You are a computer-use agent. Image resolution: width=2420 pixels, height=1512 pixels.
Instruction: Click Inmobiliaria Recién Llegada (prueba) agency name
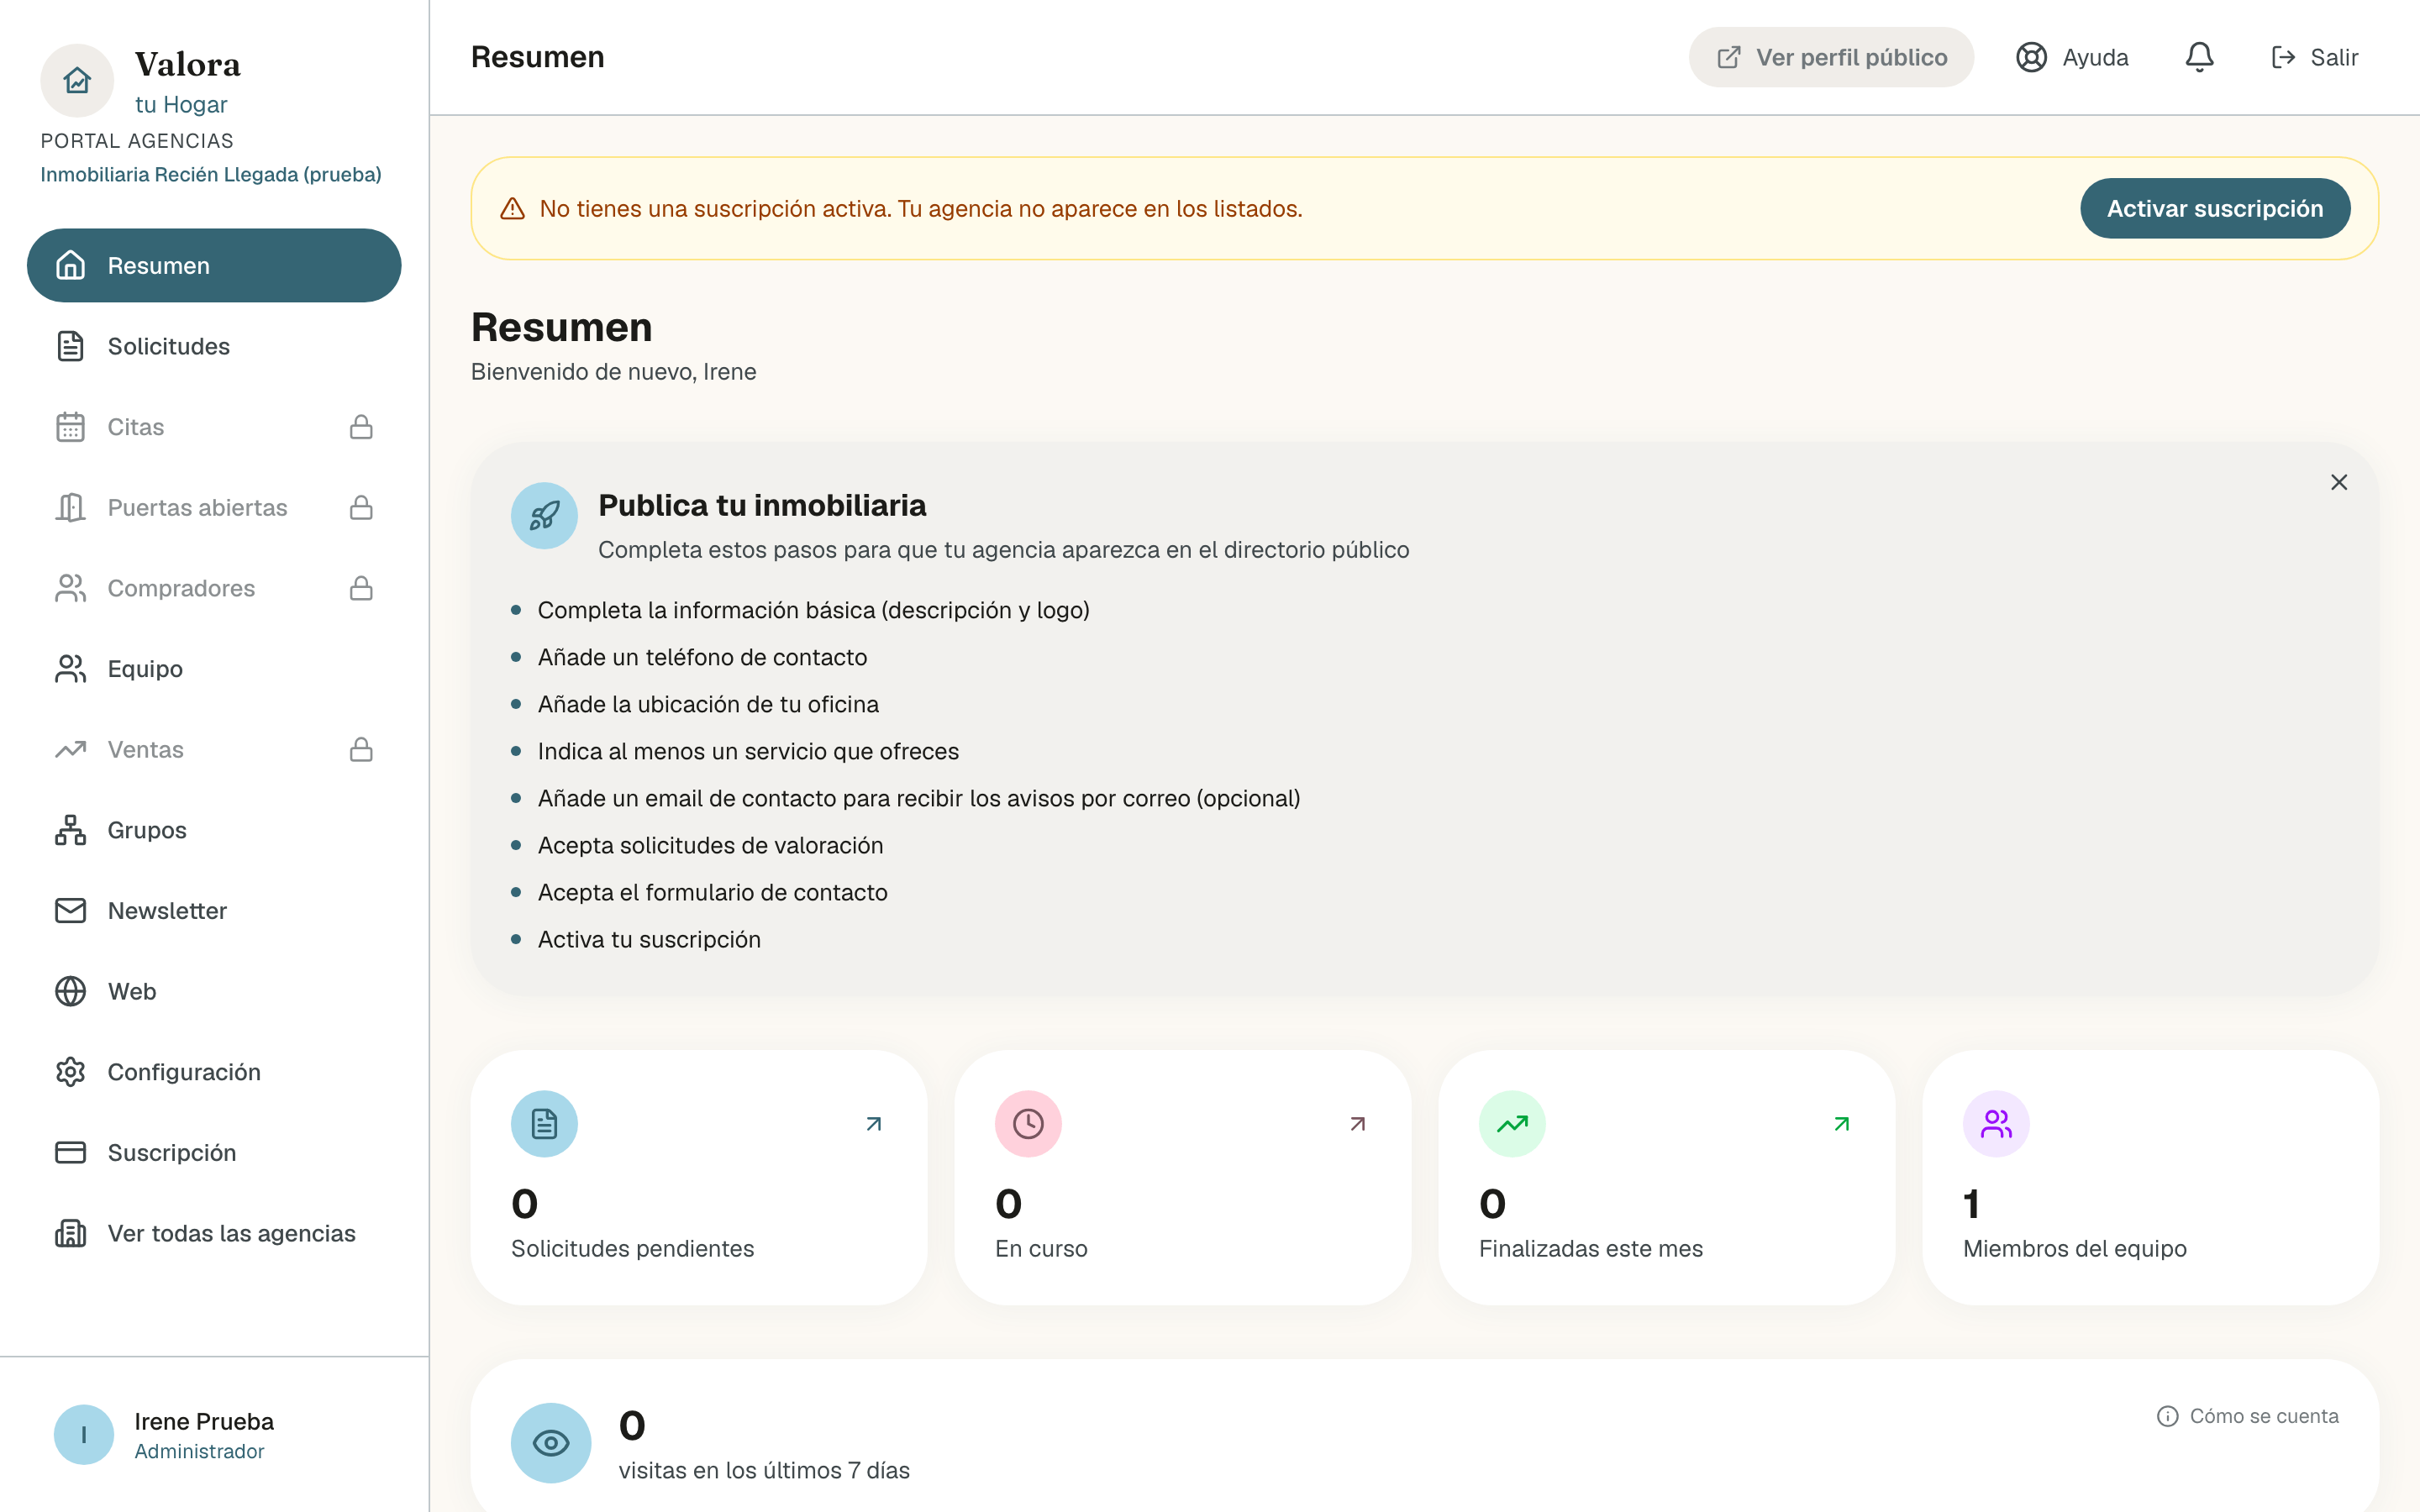coord(211,174)
